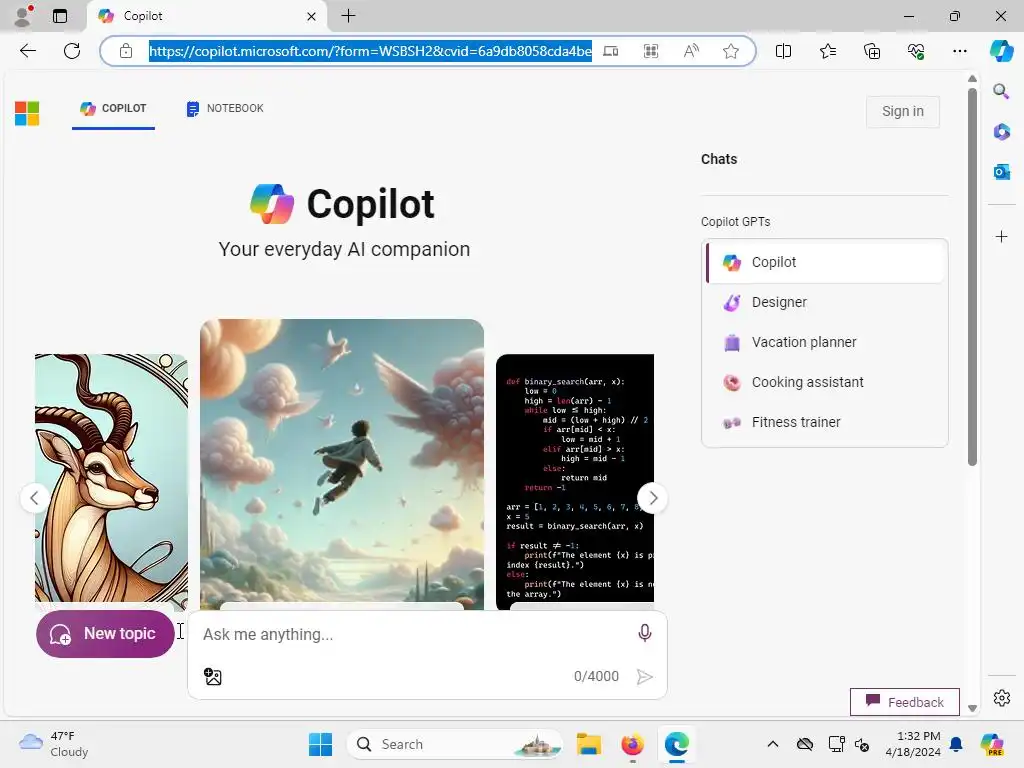Open Edge Settings and more menu
The width and height of the screenshot is (1024, 768).
[959, 51]
